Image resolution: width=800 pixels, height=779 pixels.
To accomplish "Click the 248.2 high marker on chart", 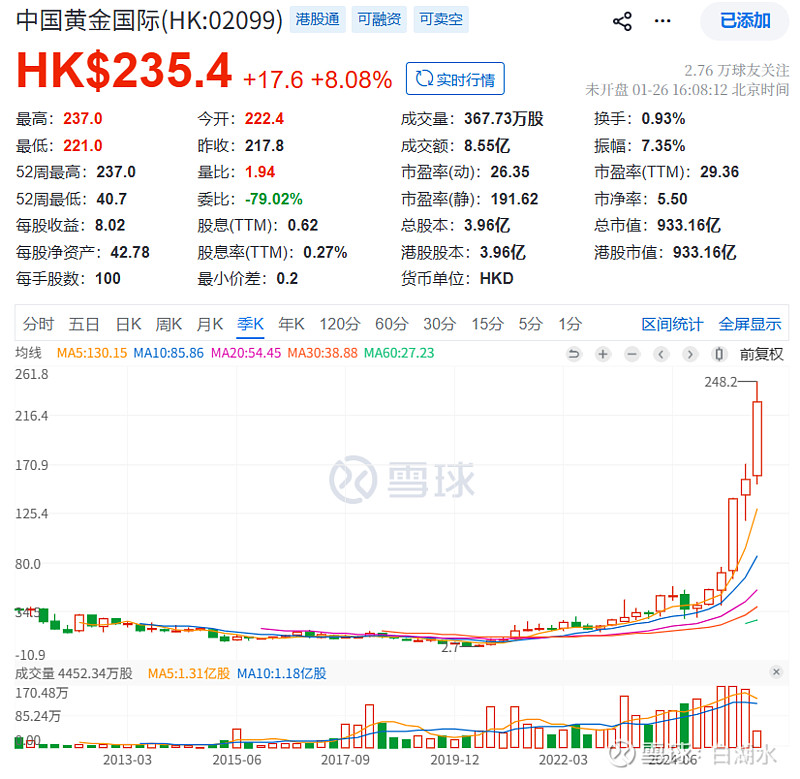I will [x=720, y=382].
